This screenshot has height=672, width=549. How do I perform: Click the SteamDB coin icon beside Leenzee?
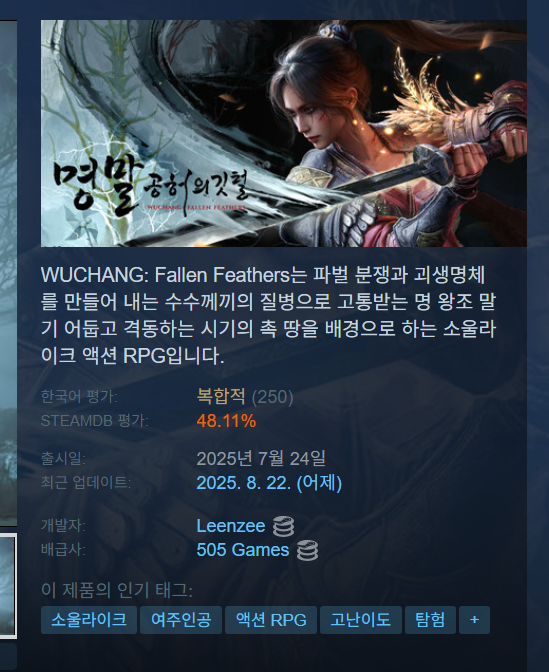click(x=283, y=526)
